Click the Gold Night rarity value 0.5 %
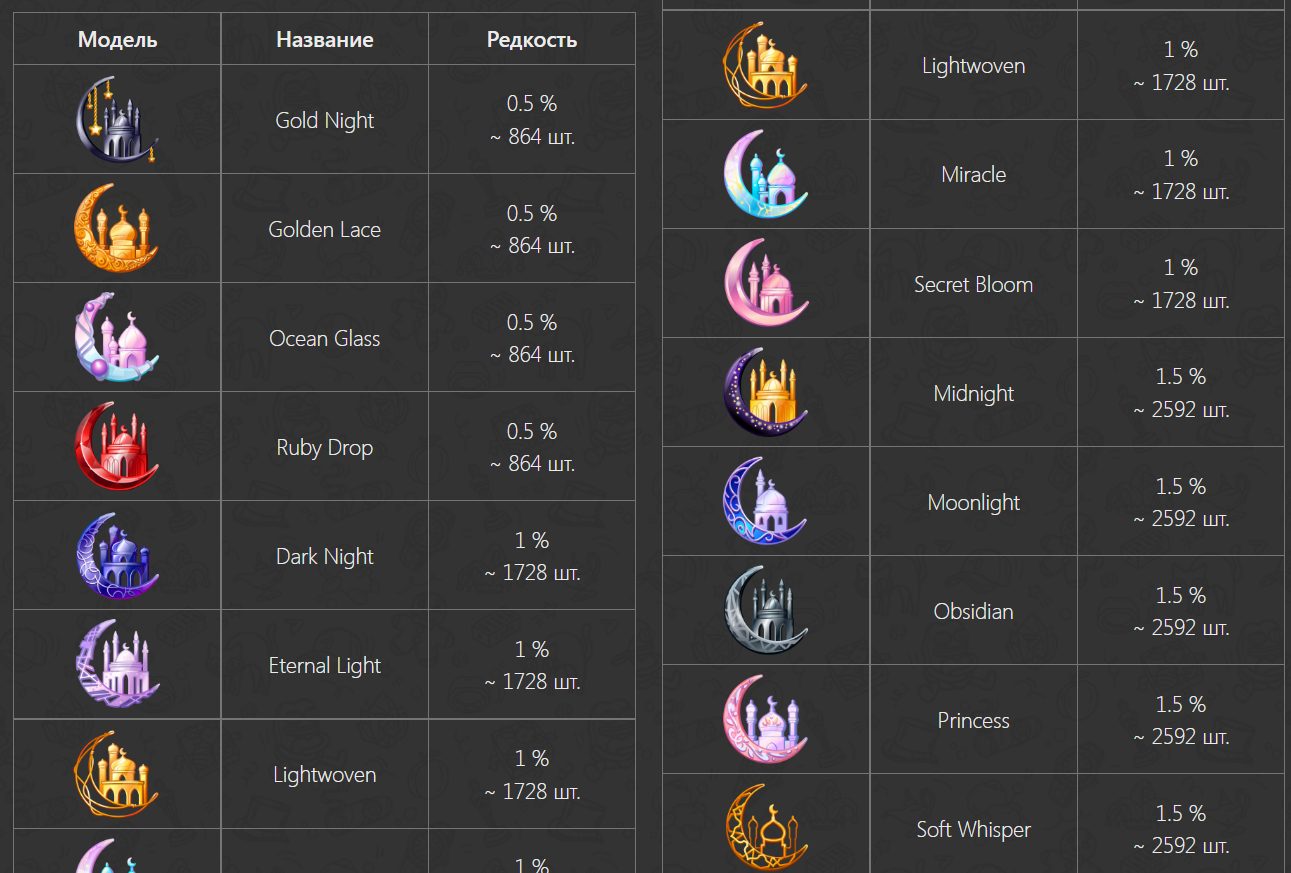 coord(532,104)
